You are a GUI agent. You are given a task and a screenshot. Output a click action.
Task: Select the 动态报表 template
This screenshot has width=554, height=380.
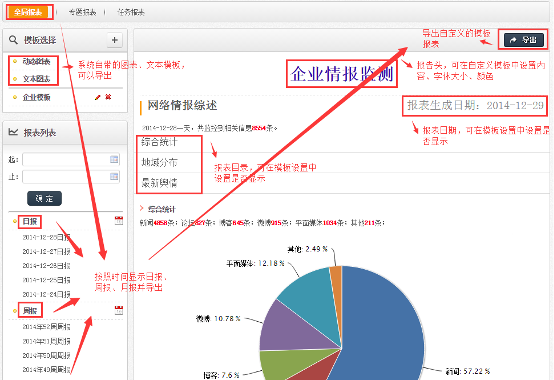36,62
